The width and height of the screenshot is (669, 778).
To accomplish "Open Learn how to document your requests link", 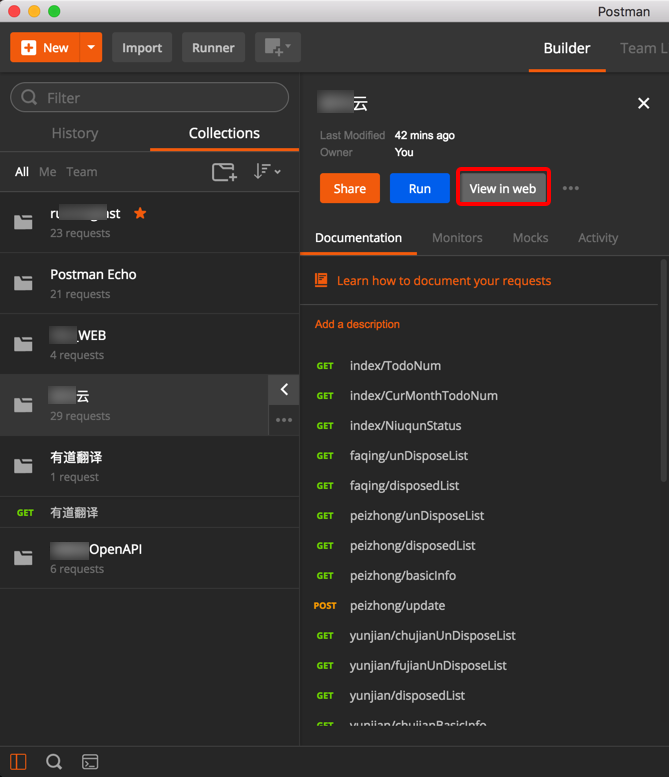I will [444, 281].
